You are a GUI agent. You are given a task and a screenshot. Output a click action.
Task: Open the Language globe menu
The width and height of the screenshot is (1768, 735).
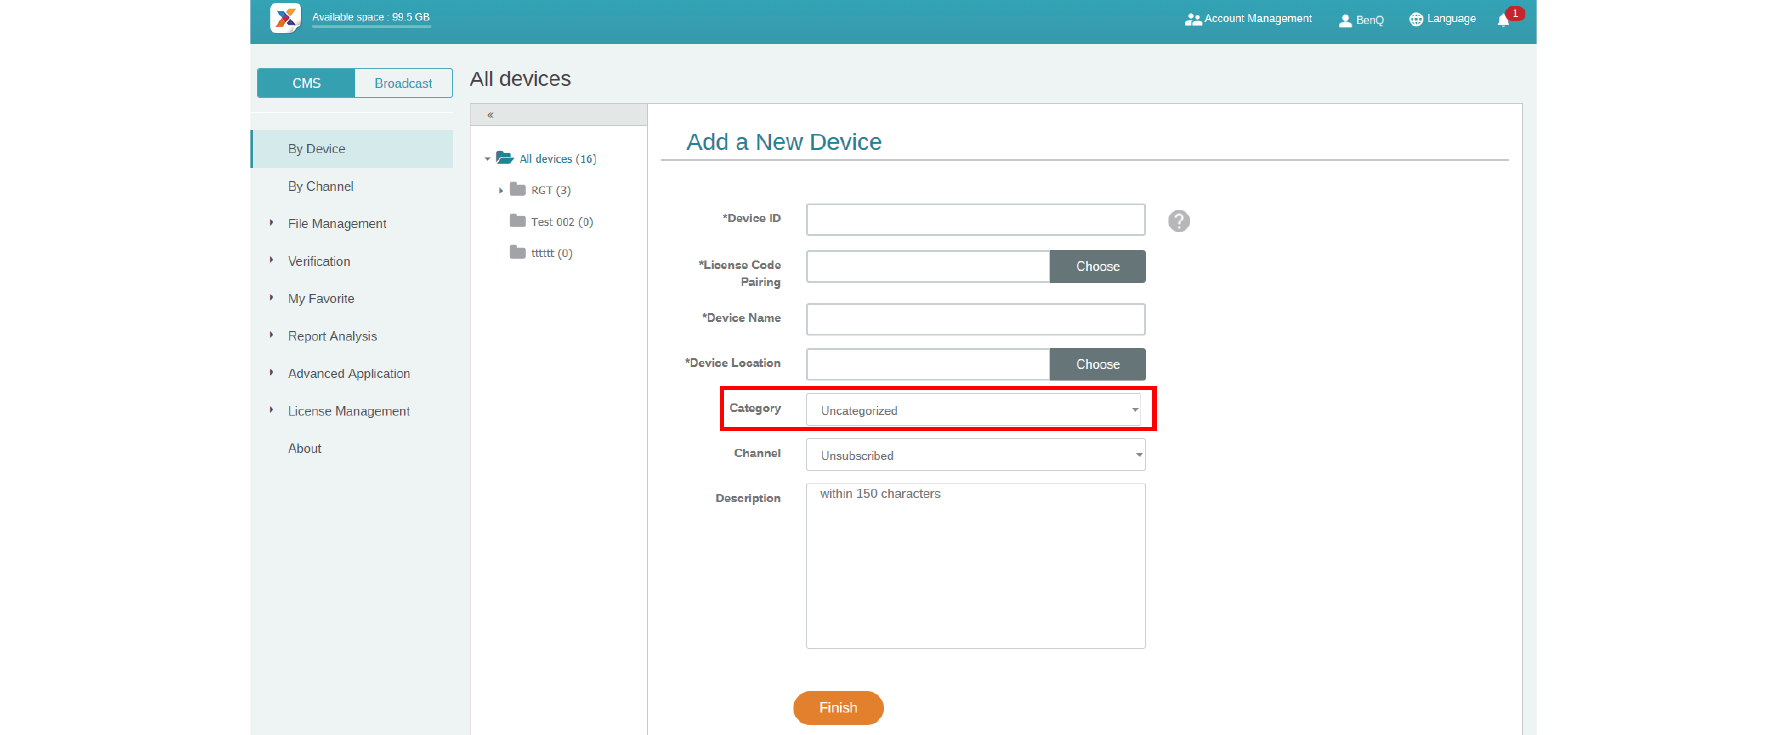pyautogui.click(x=1442, y=19)
